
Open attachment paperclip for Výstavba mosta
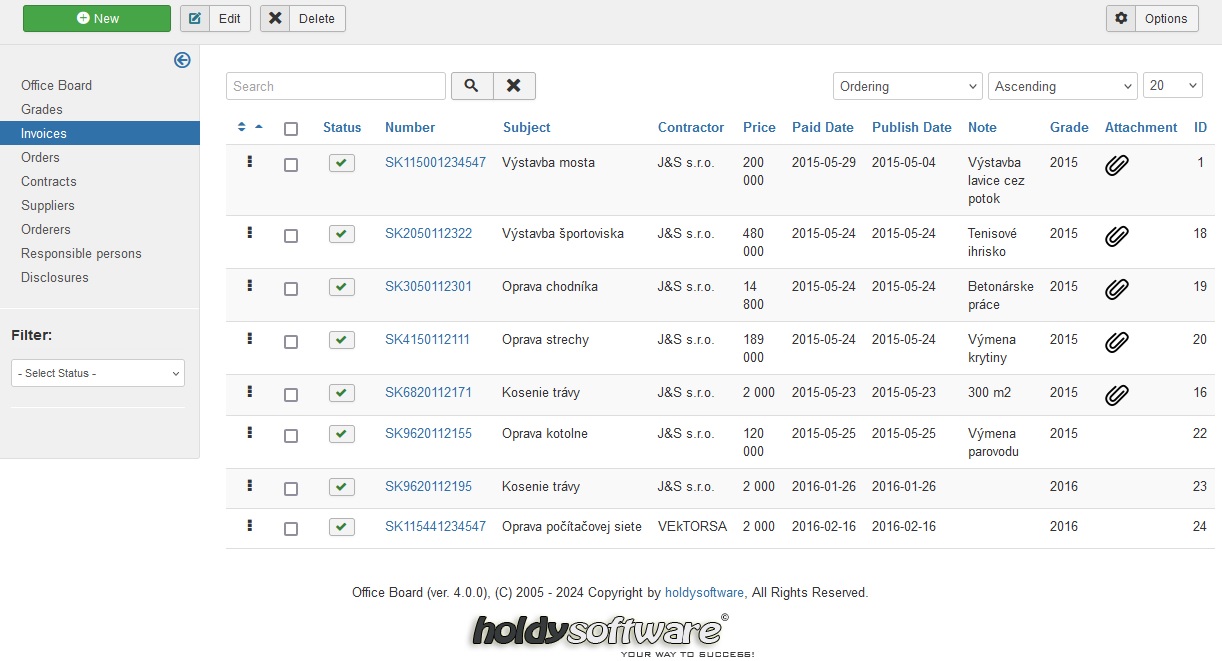[1117, 166]
